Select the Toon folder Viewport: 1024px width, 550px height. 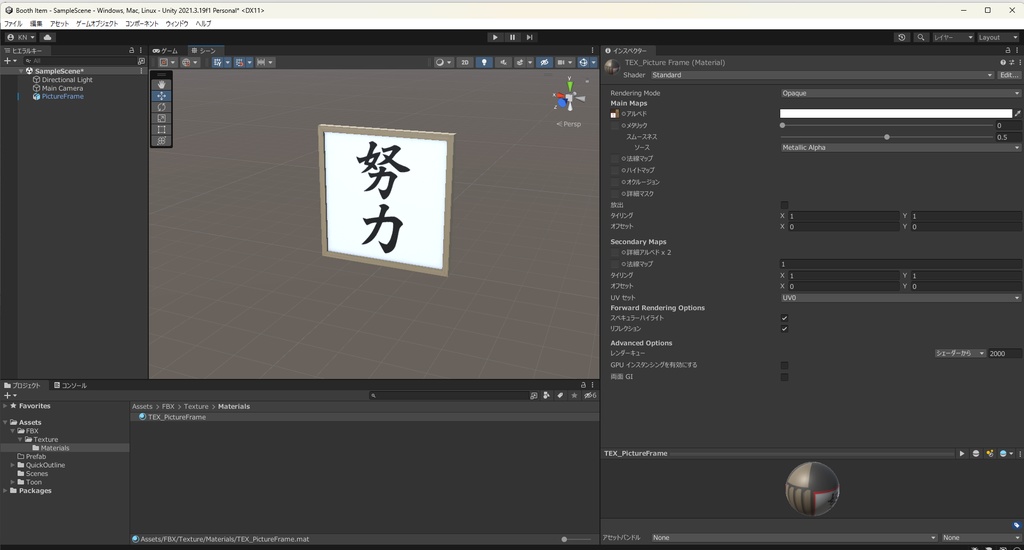pyautogui.click(x=33, y=482)
